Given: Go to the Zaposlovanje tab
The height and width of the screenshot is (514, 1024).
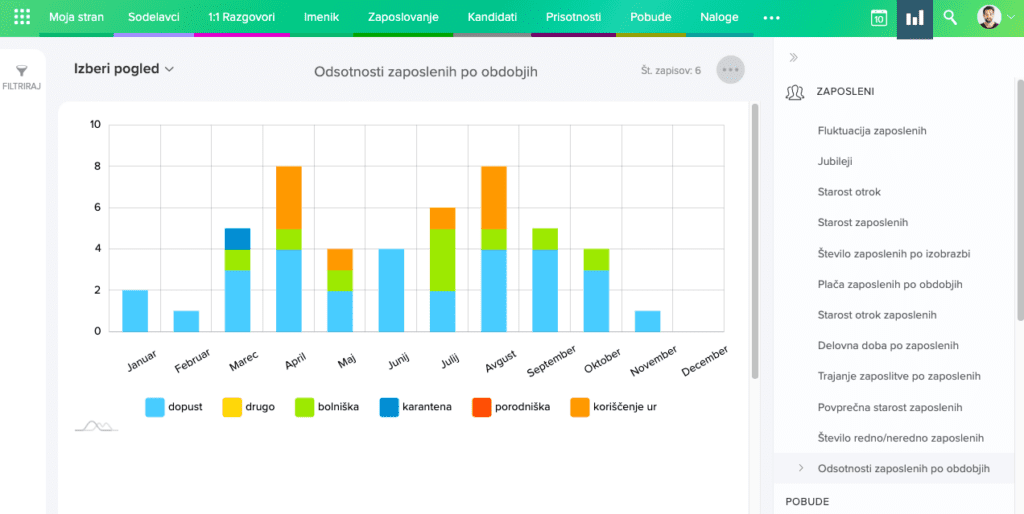Looking at the screenshot, I should tap(403, 18).
